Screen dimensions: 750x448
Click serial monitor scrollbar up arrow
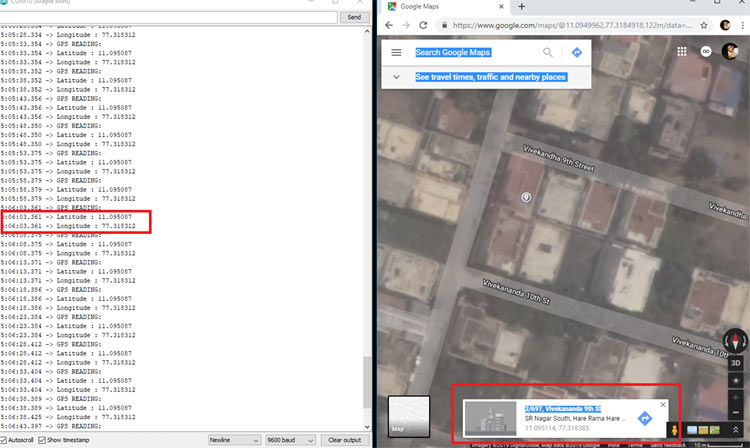pos(367,31)
